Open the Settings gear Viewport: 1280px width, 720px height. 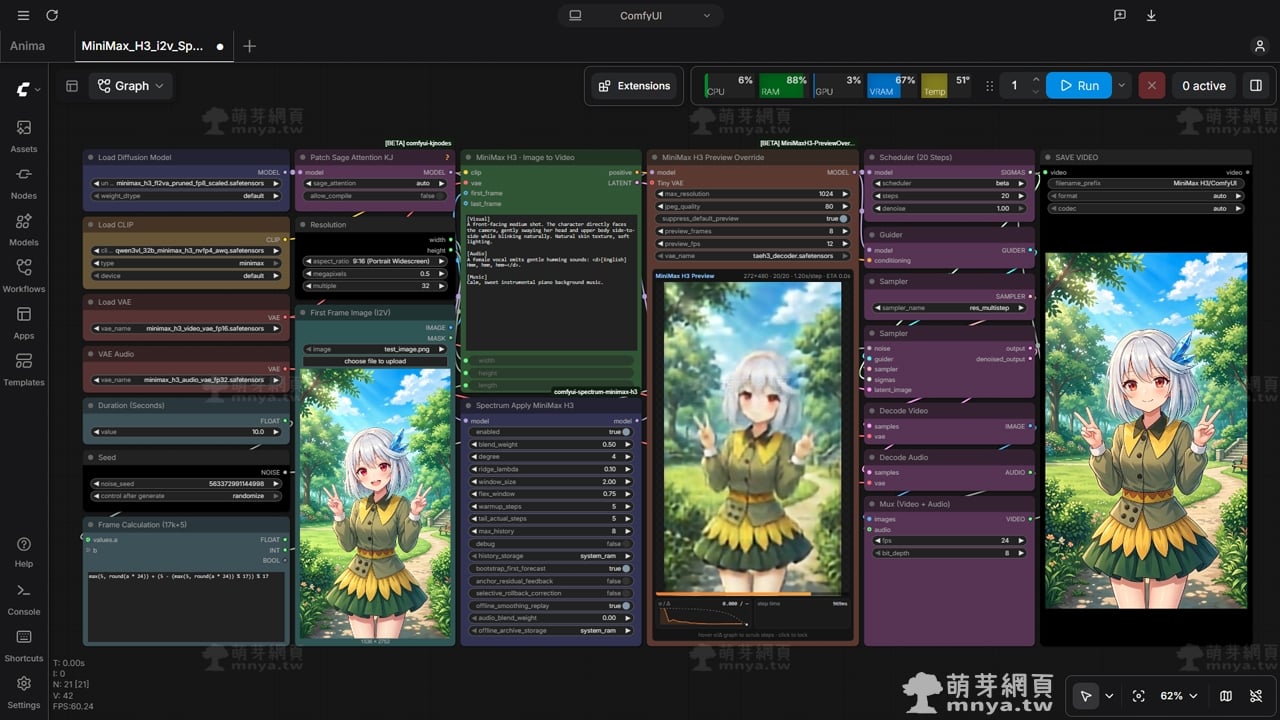24,691
